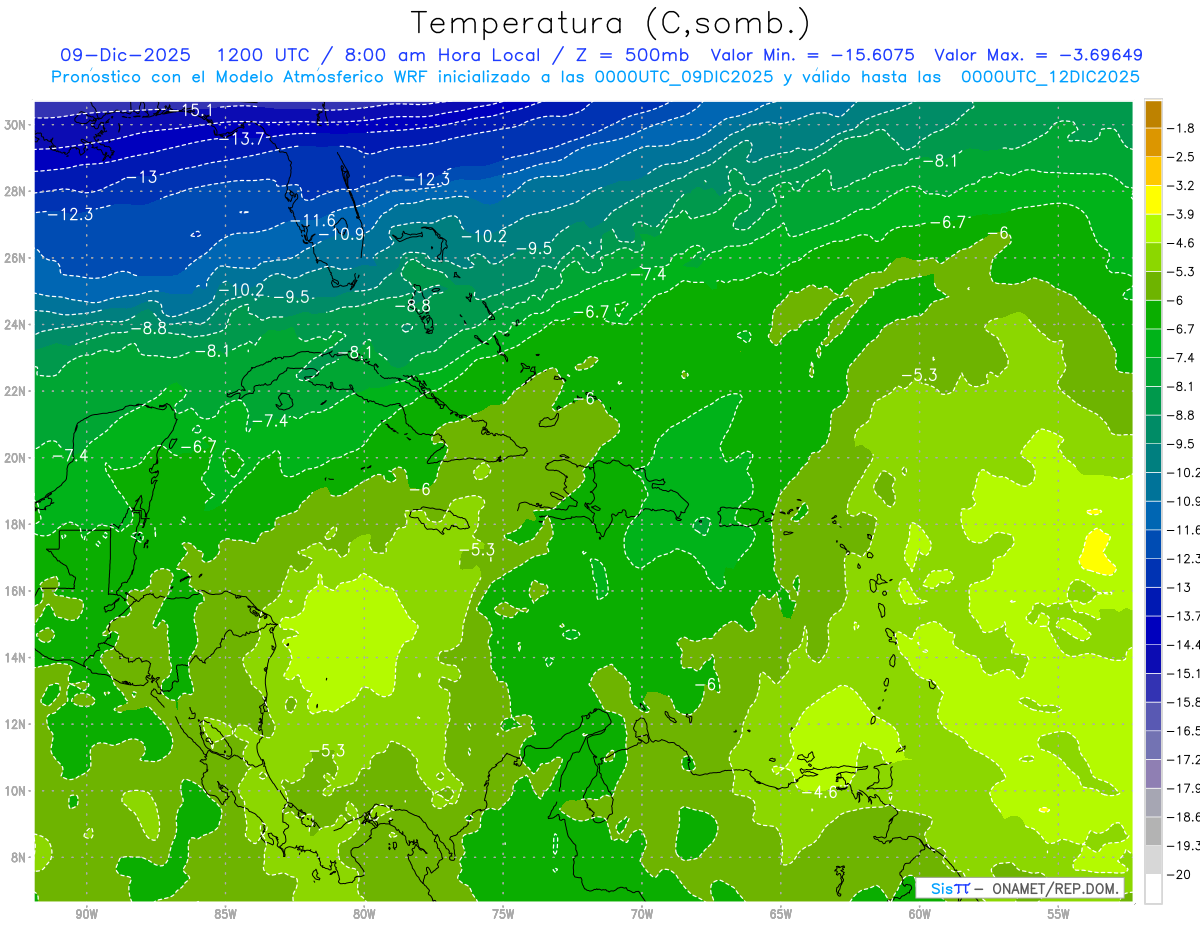This screenshot has height=927, width=1200.
Task: Click the -20 legend value
Action: [x=1180, y=874]
